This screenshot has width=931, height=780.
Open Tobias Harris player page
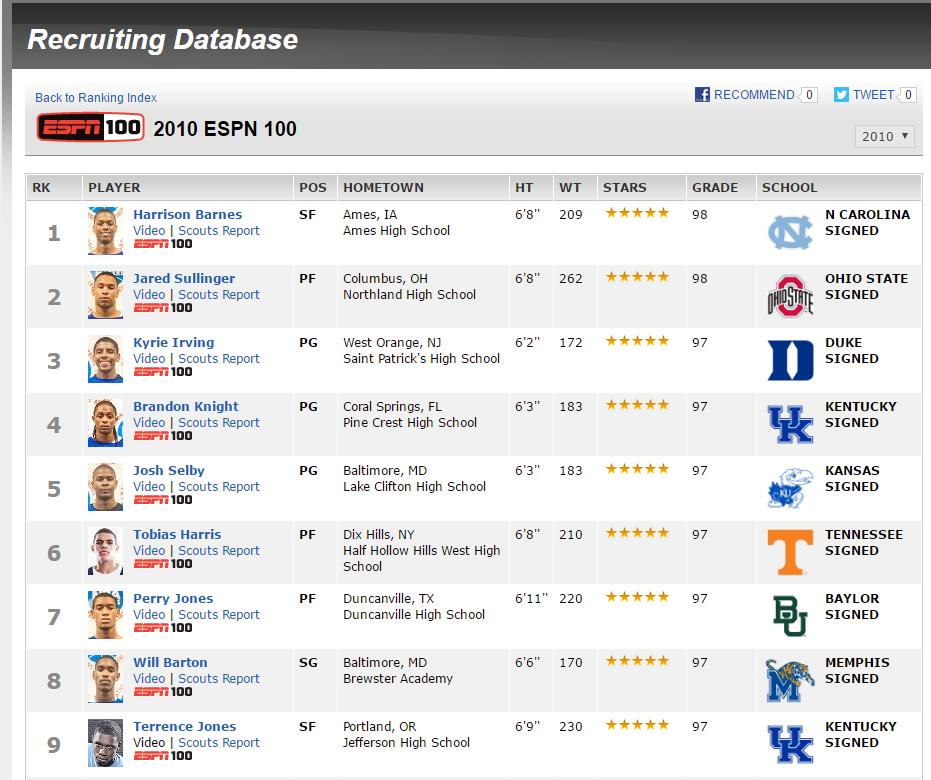pos(177,534)
